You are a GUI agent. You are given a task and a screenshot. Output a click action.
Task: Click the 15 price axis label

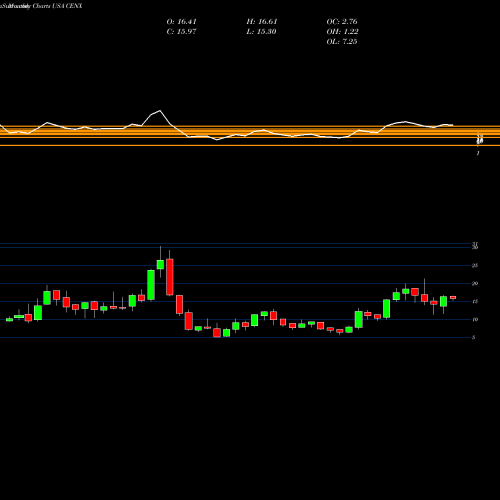(475, 301)
